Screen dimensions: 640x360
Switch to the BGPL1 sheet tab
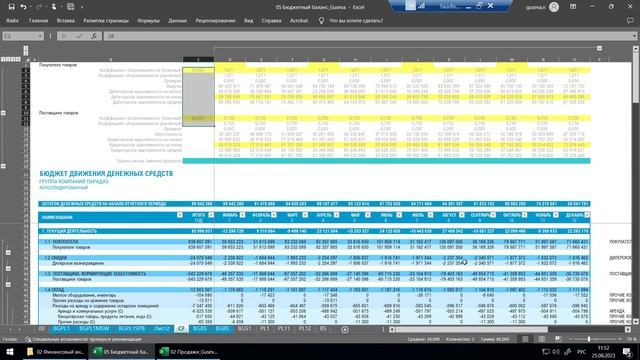62,329
